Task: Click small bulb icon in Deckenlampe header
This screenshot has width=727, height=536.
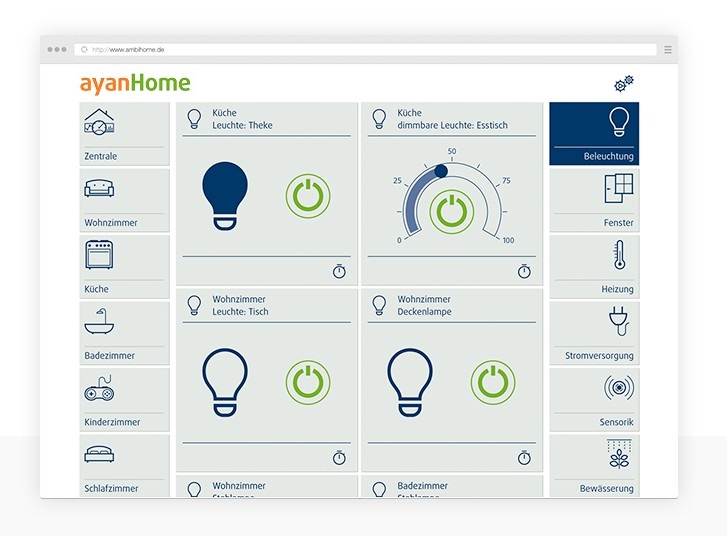Action: 379,306
